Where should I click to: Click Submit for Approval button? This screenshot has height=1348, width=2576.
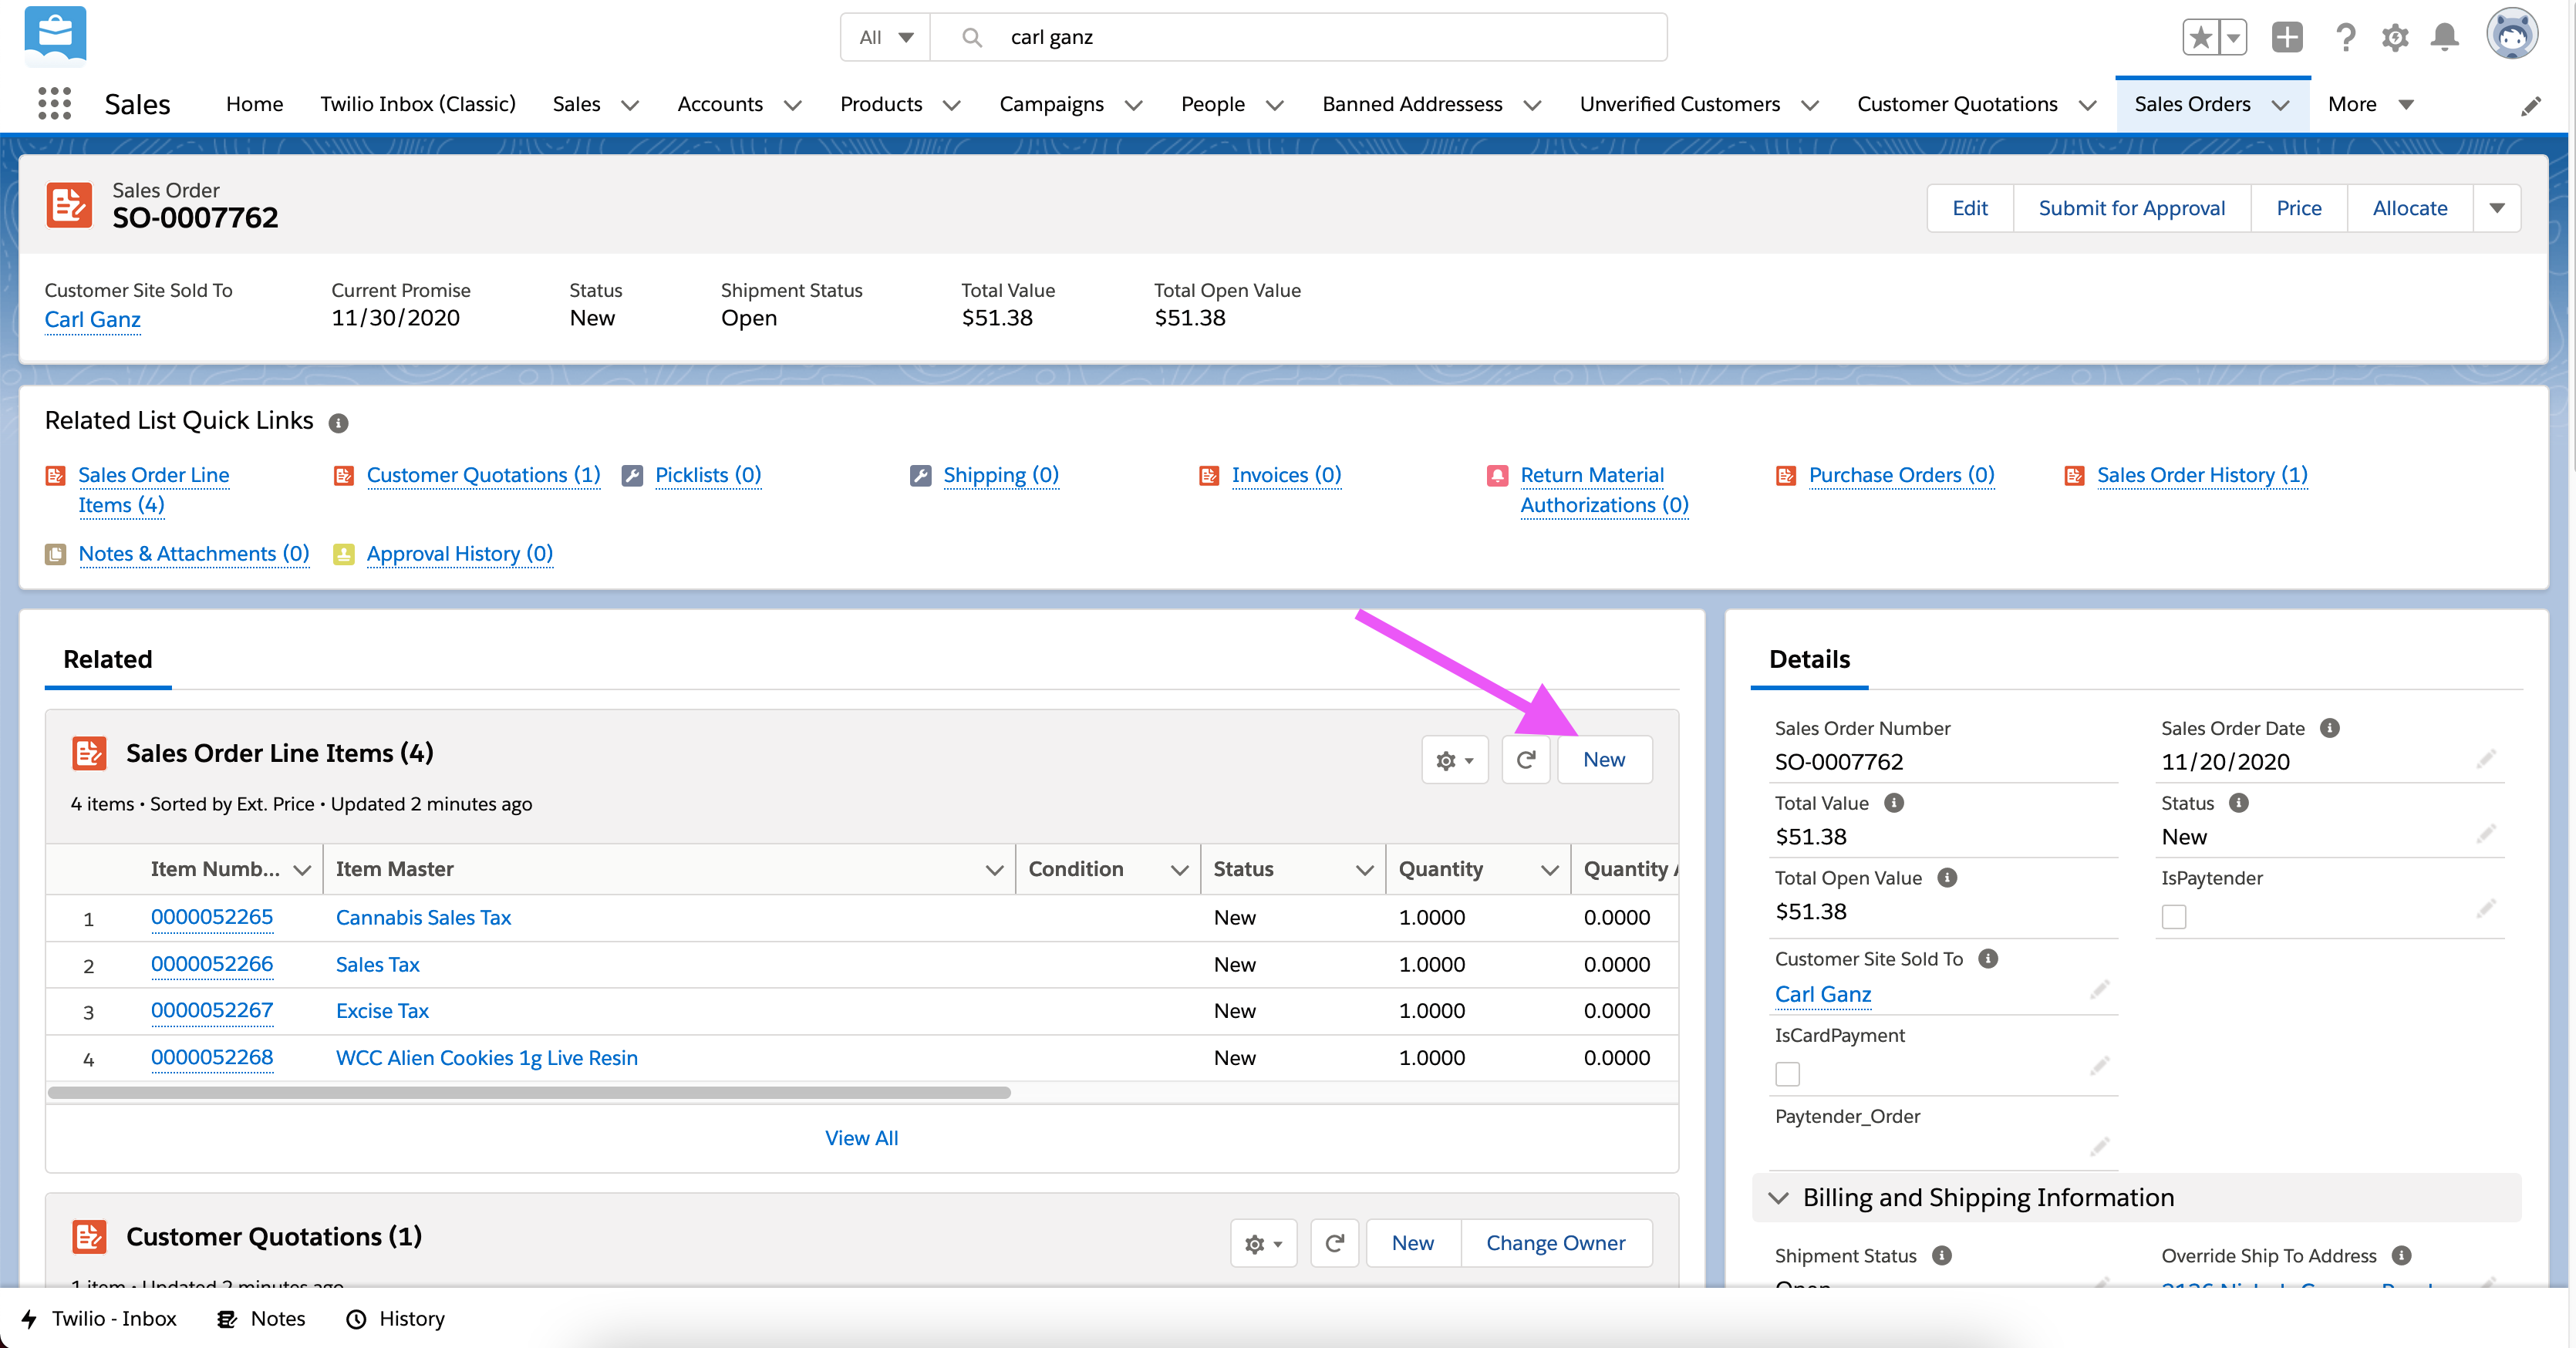point(2132,208)
